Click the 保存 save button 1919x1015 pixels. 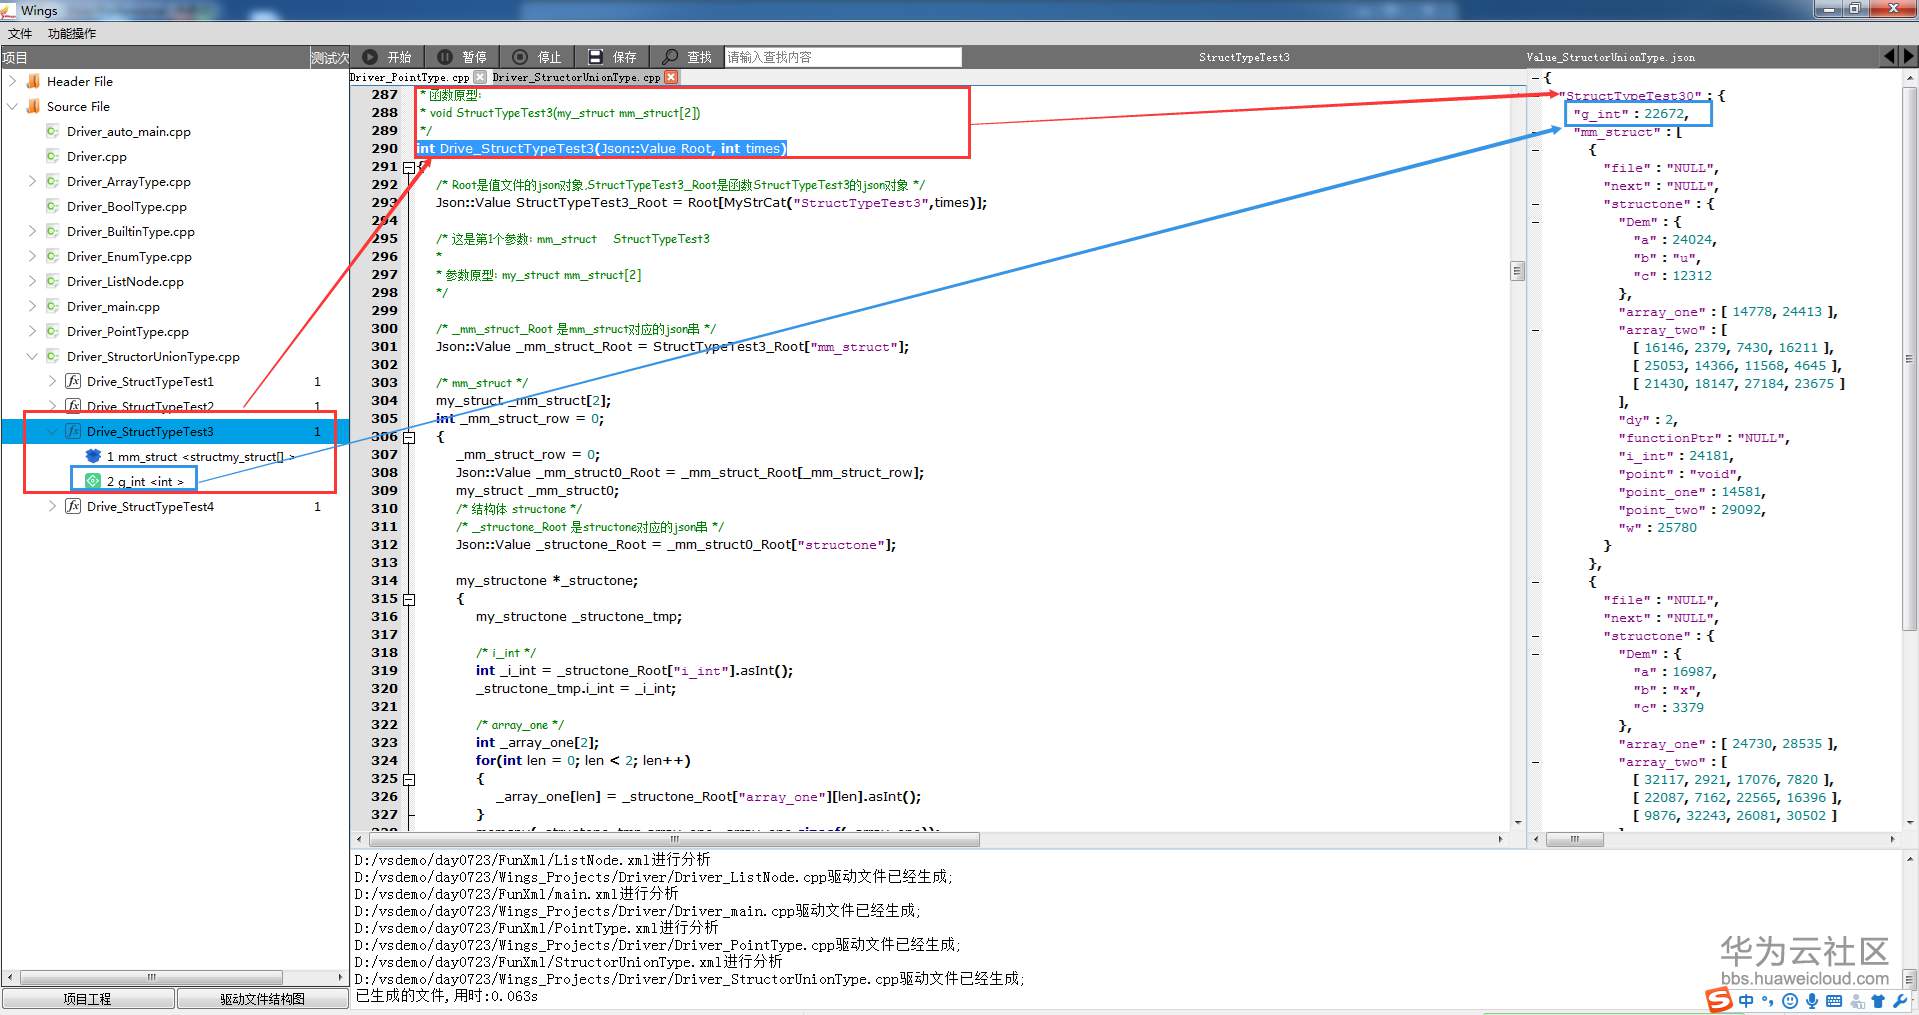[x=612, y=57]
